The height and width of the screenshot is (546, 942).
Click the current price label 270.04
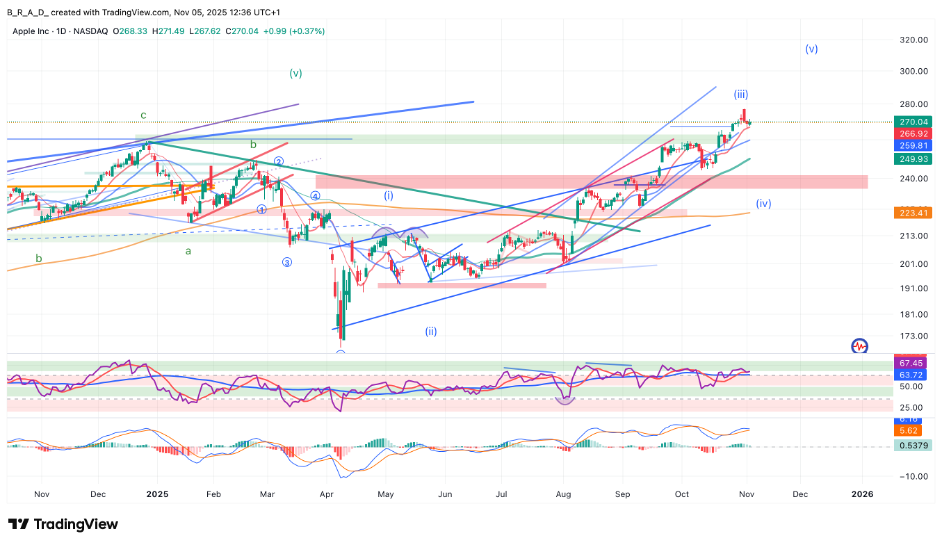tap(913, 122)
